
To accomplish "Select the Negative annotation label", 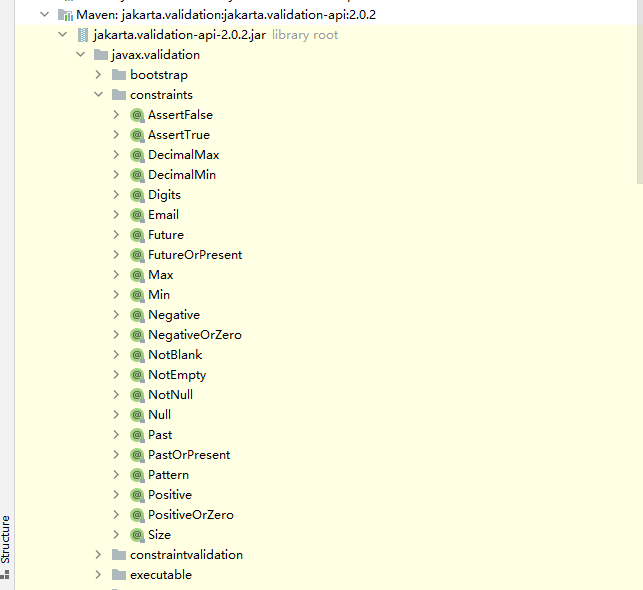I will [174, 315].
